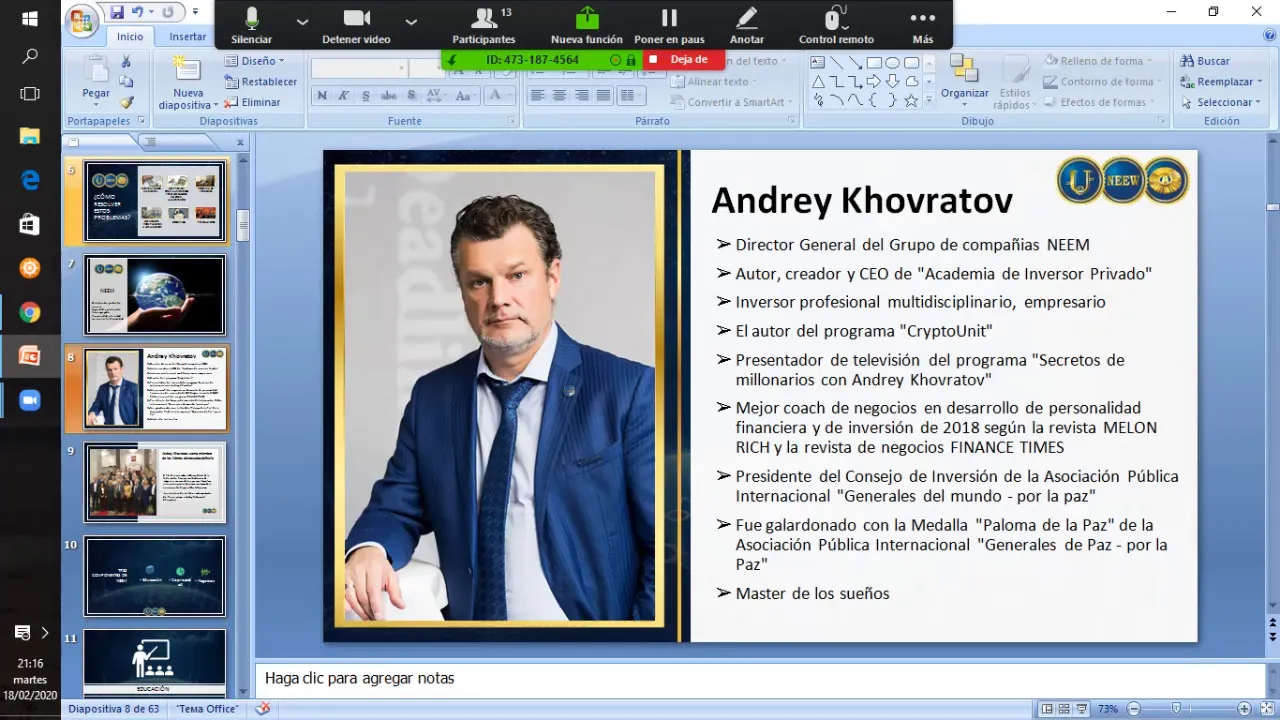Open the Anotar annotation tool
This screenshot has width=1280, height=720.
[x=746, y=25]
